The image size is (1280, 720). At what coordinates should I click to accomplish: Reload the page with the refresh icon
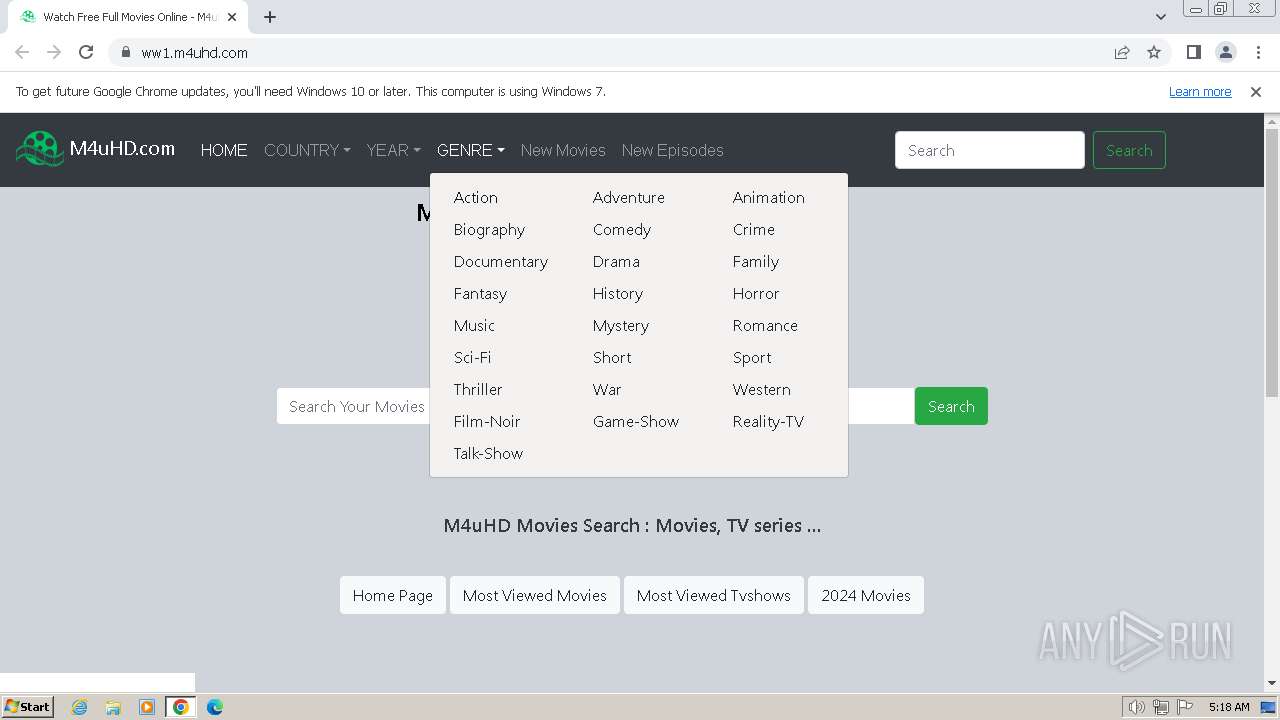[x=86, y=52]
